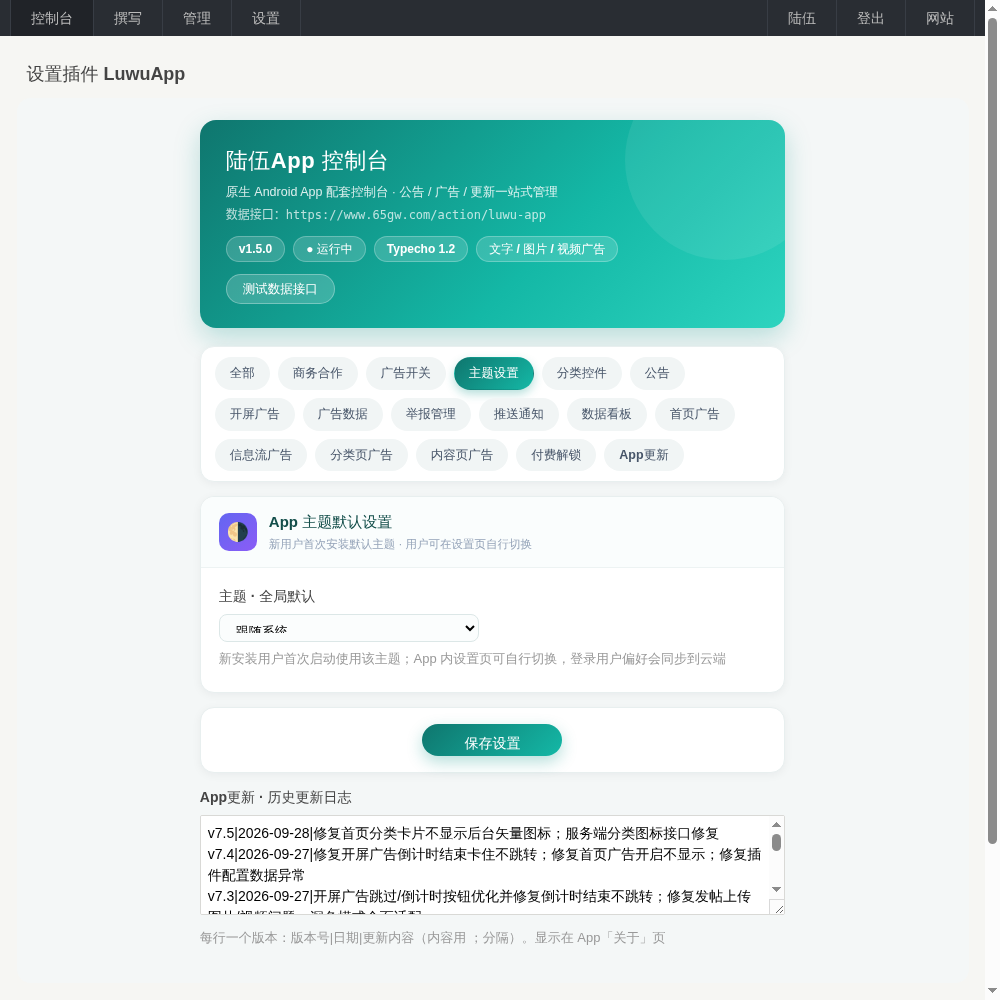The image size is (1000, 1000).
Task: Open the 控制台 menu in top bar
Action: click(x=52, y=18)
